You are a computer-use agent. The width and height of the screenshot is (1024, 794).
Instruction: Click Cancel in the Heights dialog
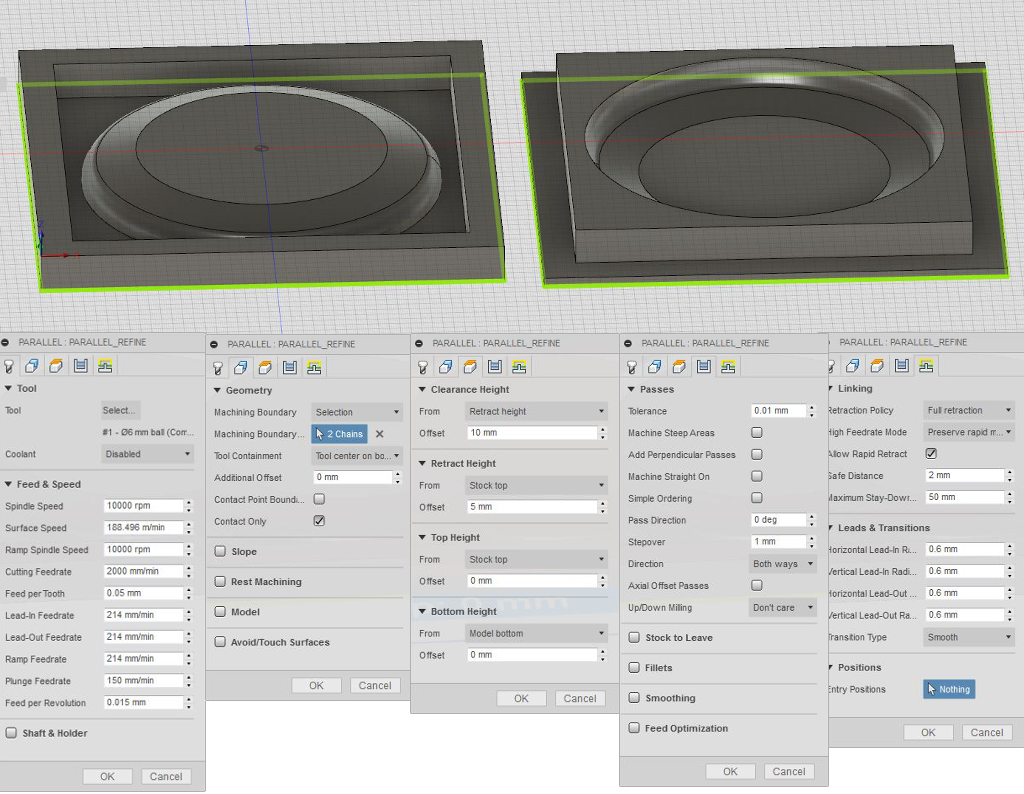pyautogui.click(x=580, y=699)
